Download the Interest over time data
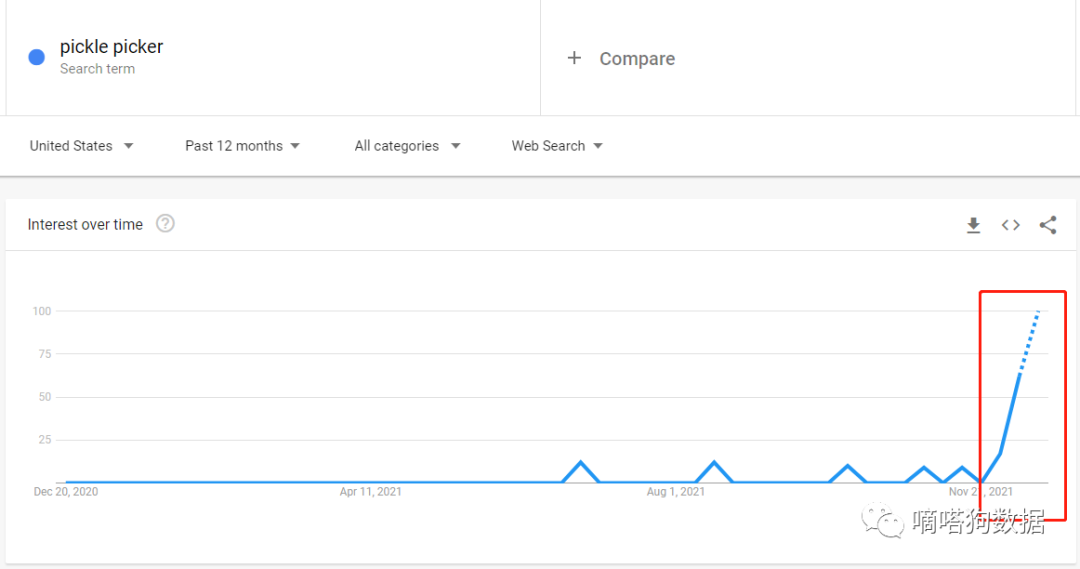This screenshot has height=569, width=1080. 973,226
